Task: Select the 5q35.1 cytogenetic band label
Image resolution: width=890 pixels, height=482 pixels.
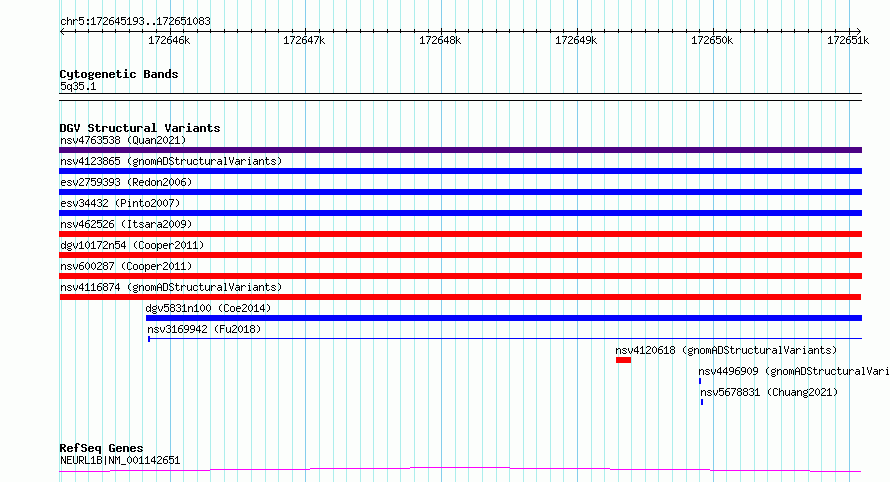Action: click(x=78, y=86)
